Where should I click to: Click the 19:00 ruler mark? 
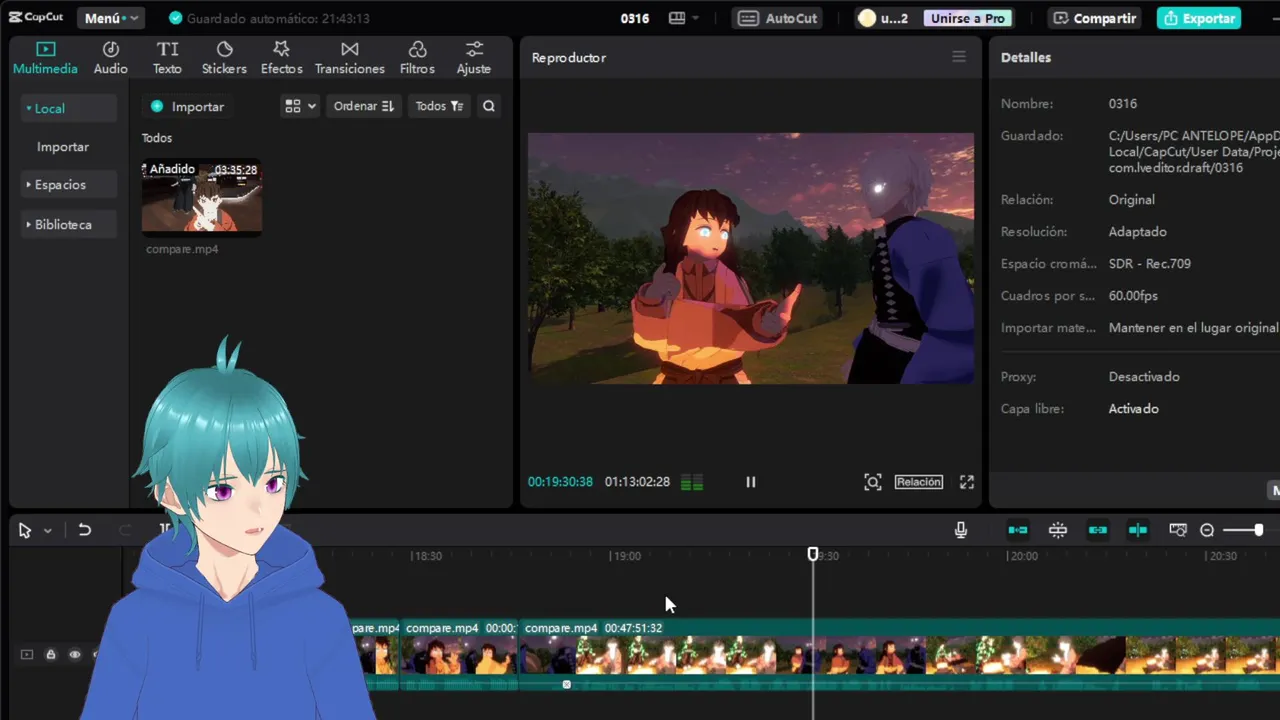626,556
